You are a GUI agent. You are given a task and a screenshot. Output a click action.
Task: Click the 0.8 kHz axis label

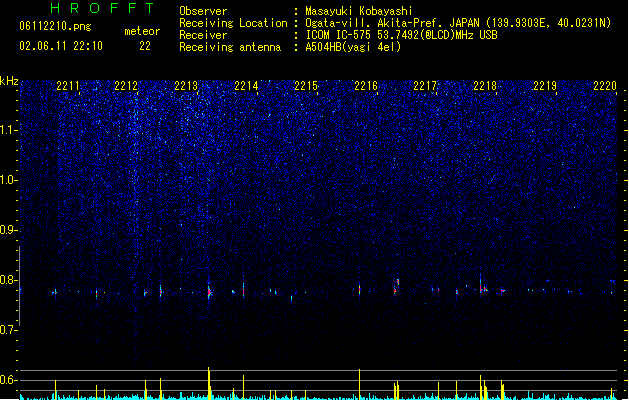click(x=8, y=280)
